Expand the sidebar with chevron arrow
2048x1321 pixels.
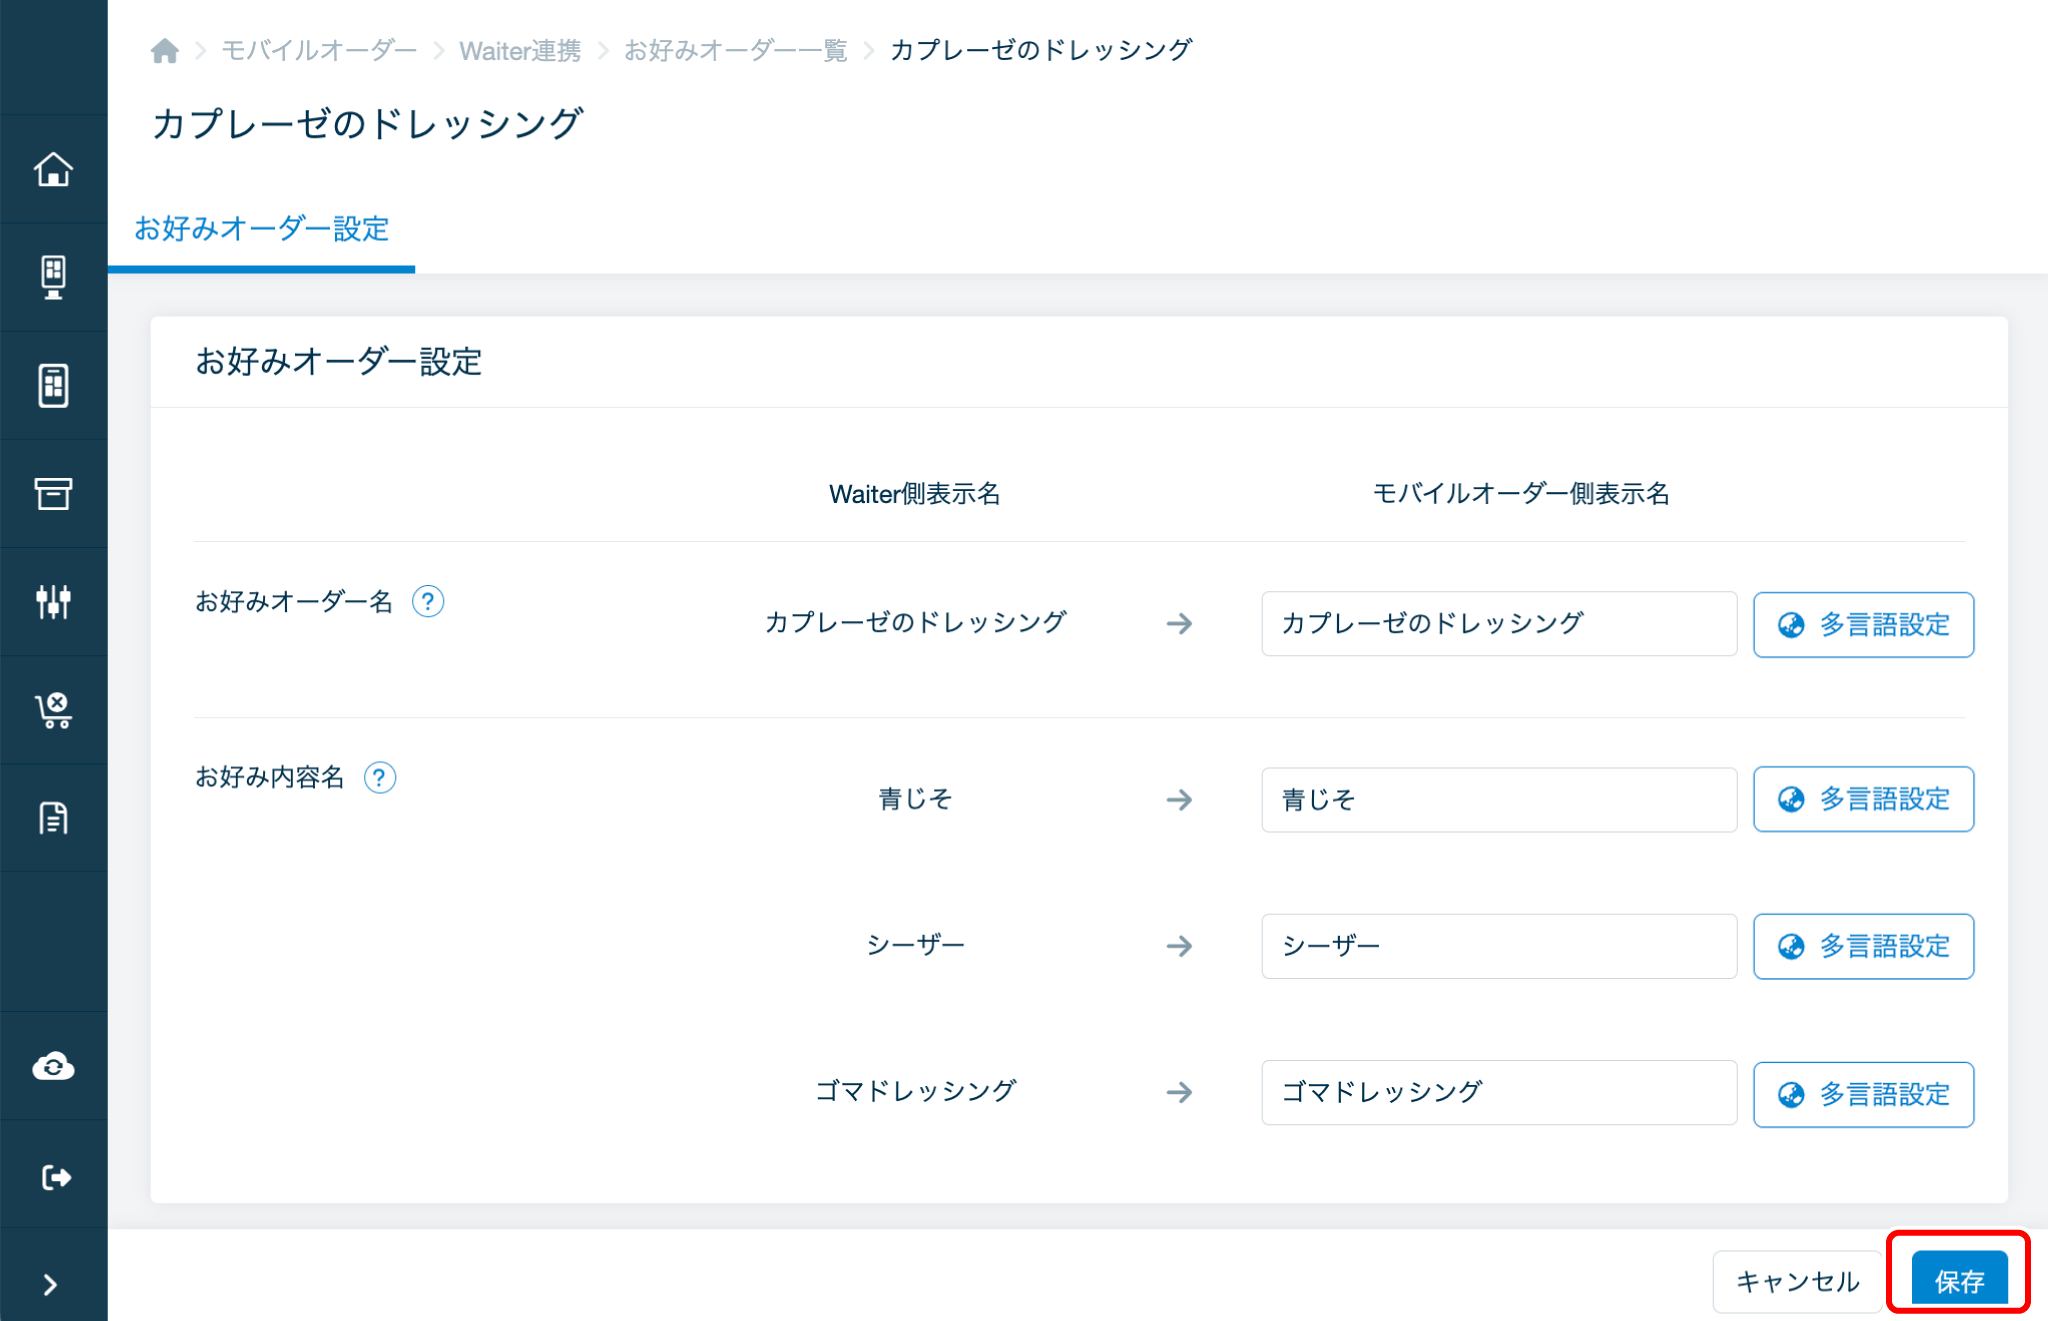pyautogui.click(x=50, y=1285)
